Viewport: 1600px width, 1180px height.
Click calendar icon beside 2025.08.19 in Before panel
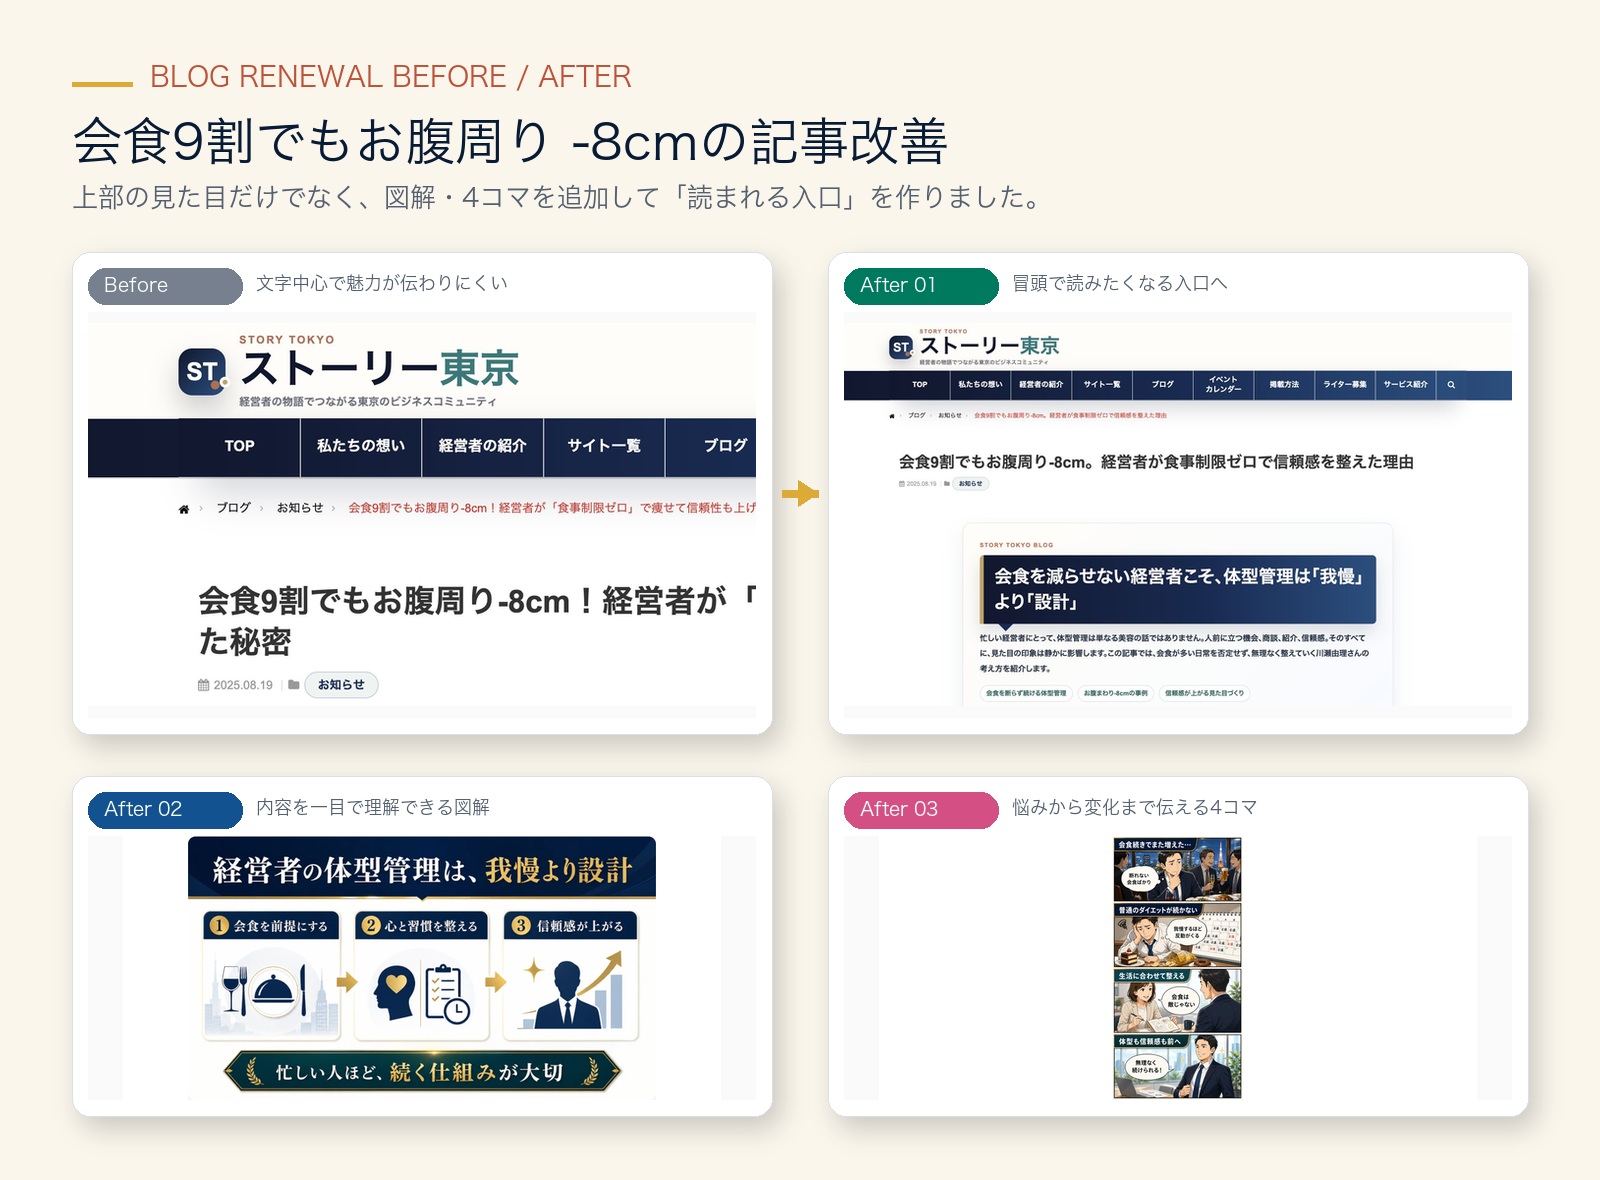(203, 685)
